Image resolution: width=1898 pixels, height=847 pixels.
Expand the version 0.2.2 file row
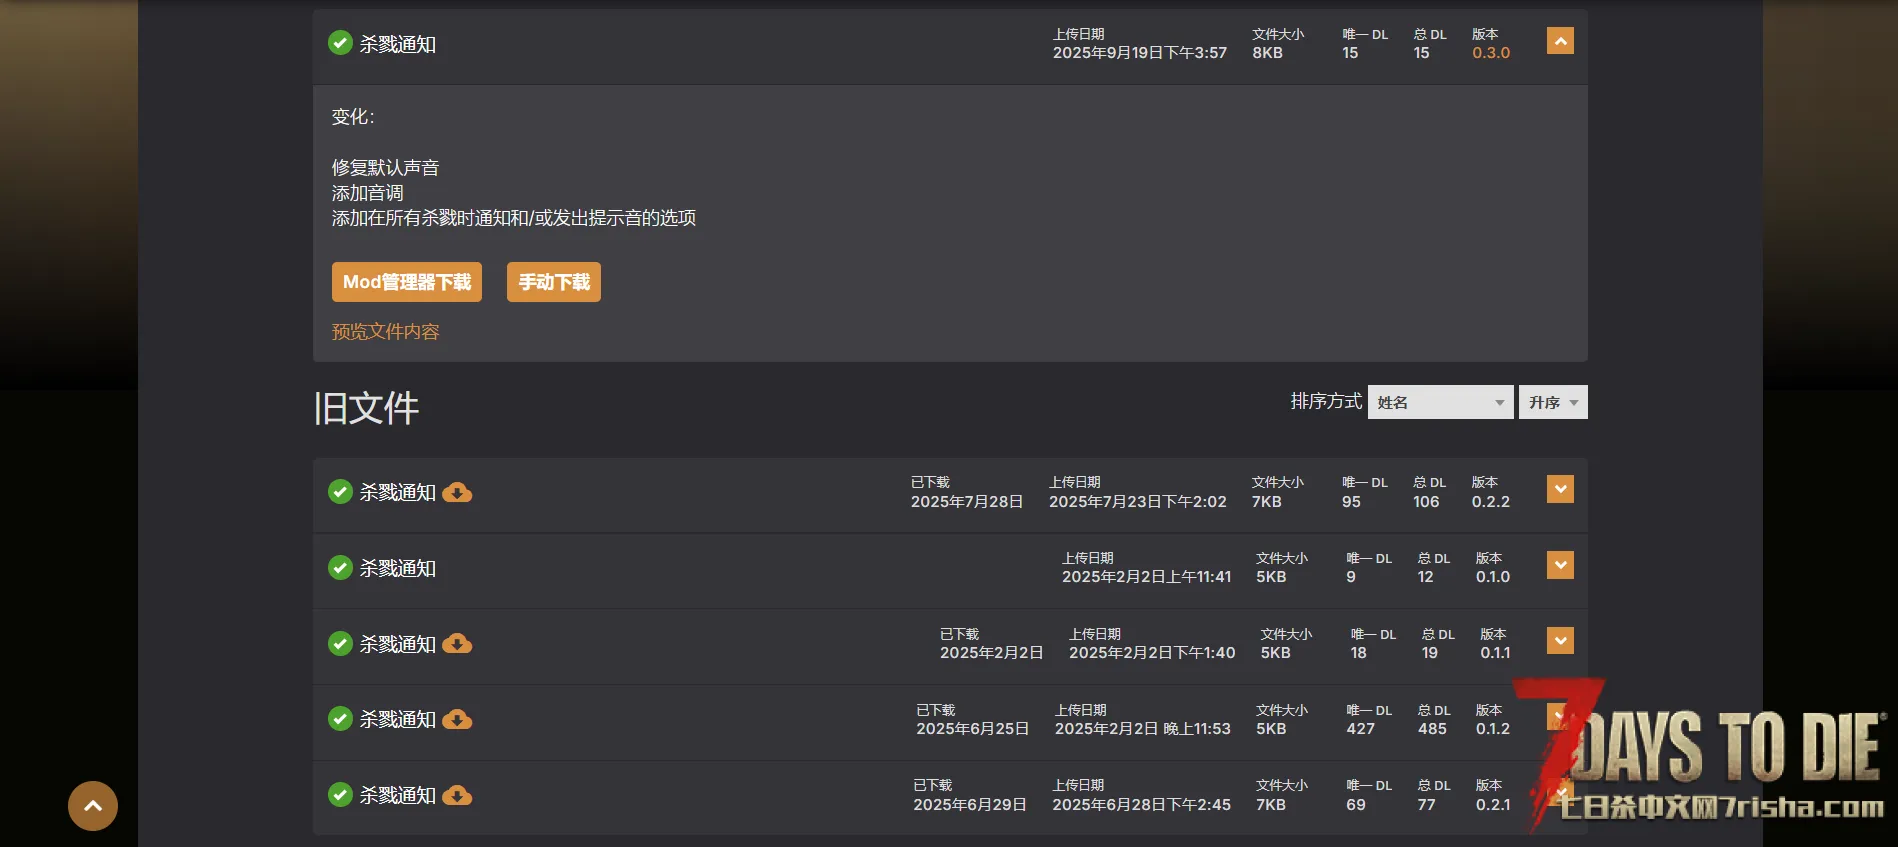tap(1559, 489)
